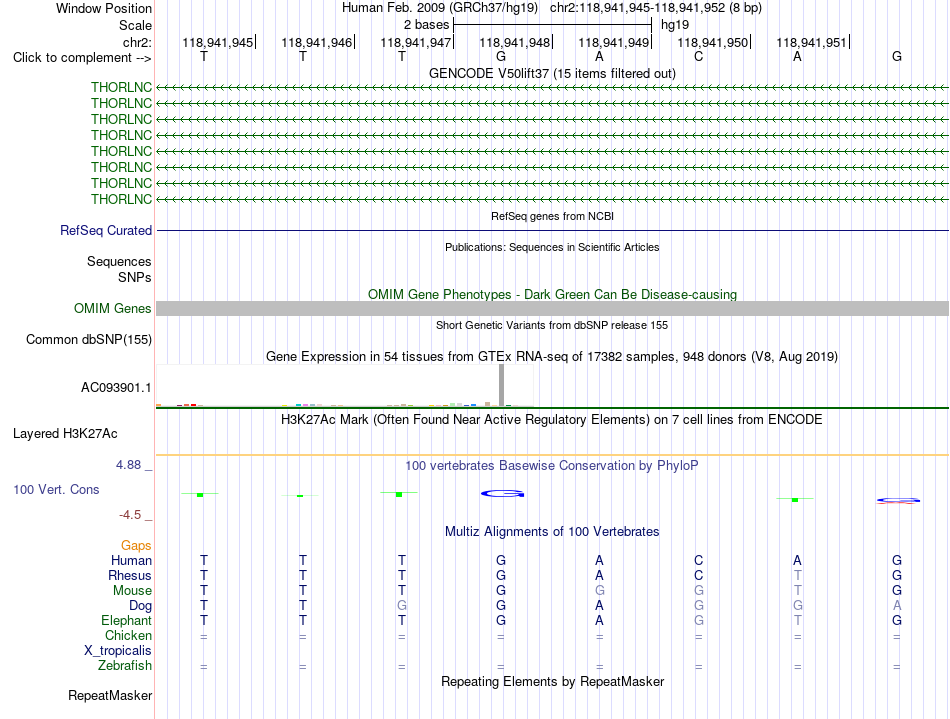The width and height of the screenshot is (950, 719).
Task: Click the hg19 label beside scale bar
Action: coord(675,25)
